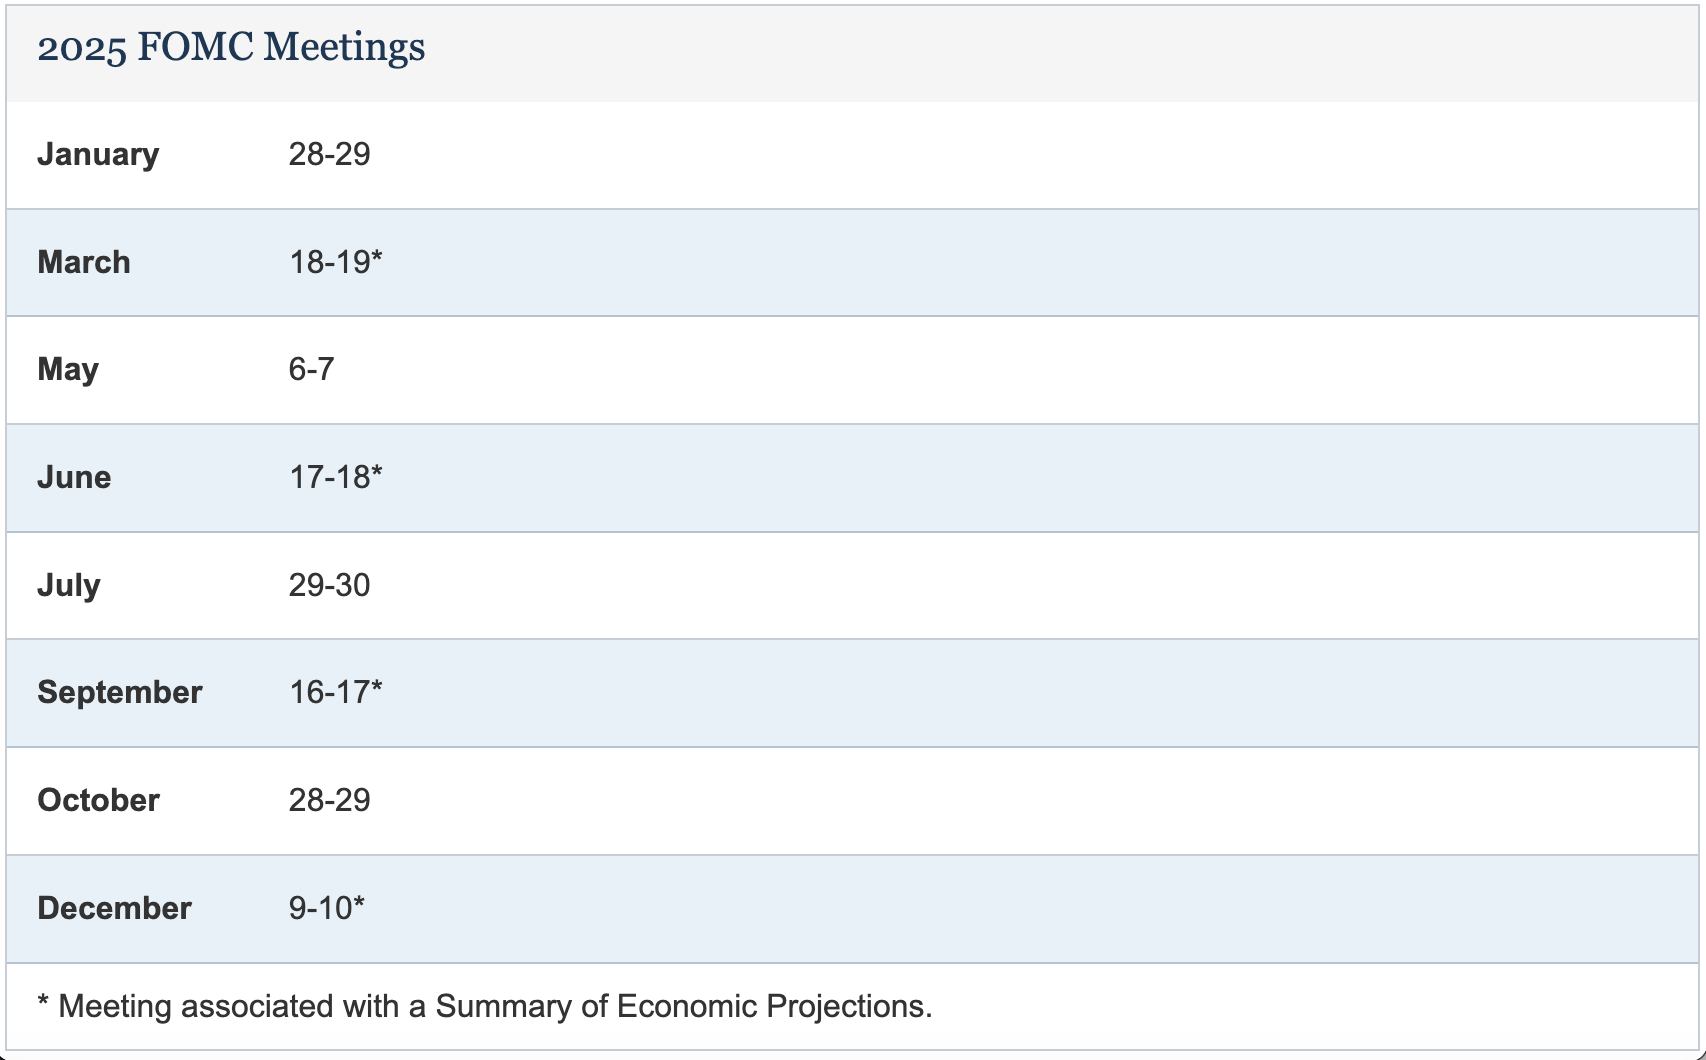1706x1060 pixels.
Task: Select the July month label
Action: pos(69,585)
